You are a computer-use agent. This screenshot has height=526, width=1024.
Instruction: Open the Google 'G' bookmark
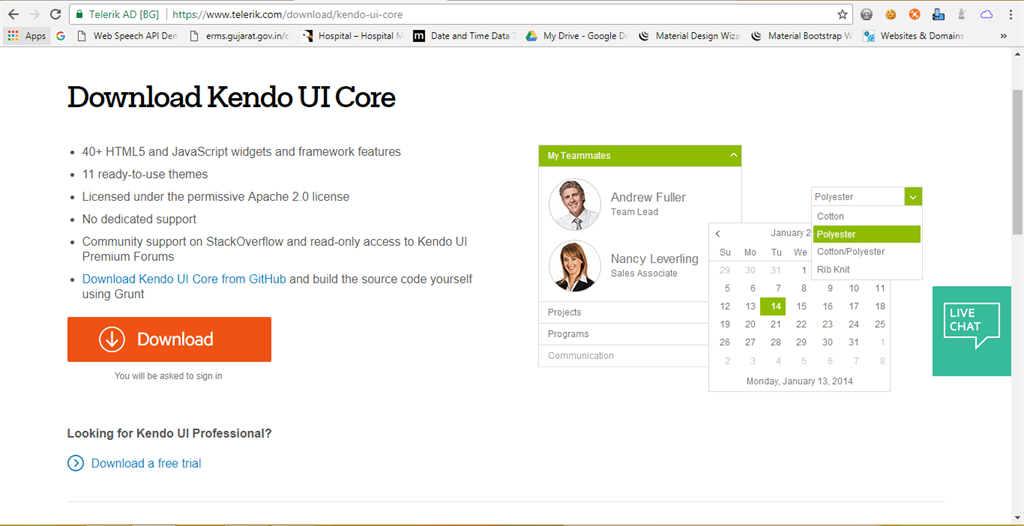click(x=61, y=36)
